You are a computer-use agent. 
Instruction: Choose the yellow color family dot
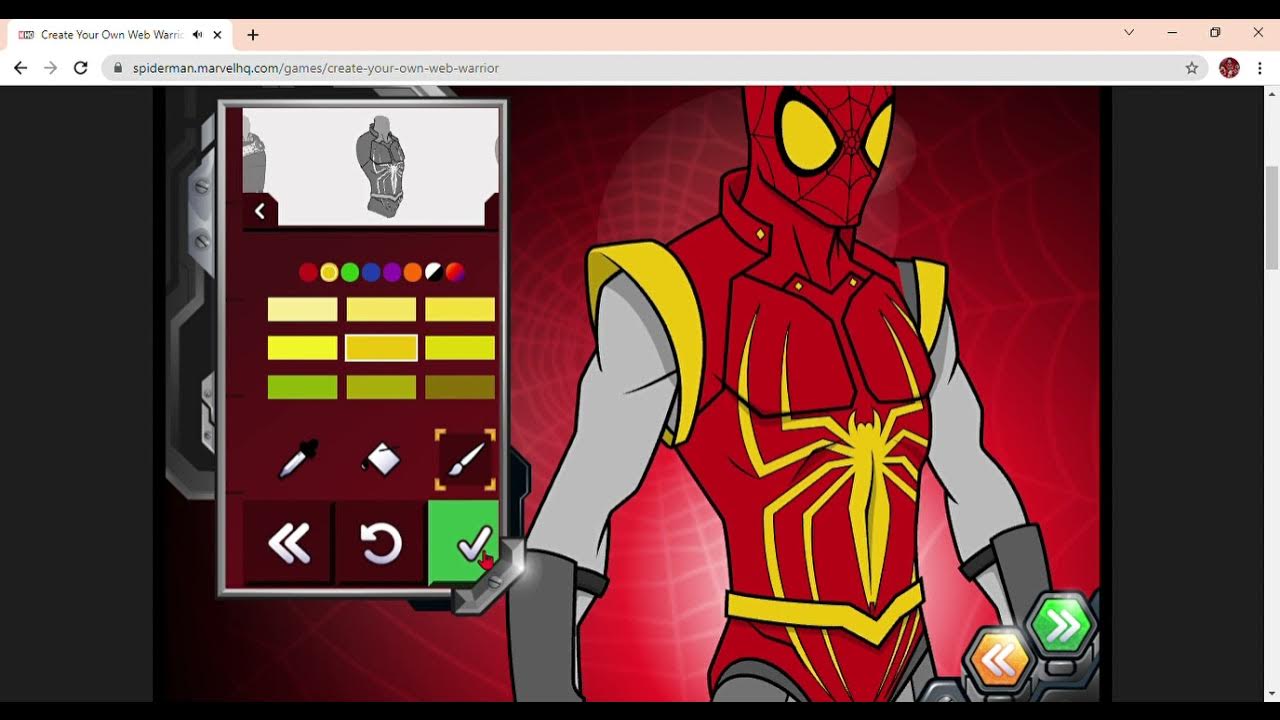(329, 272)
